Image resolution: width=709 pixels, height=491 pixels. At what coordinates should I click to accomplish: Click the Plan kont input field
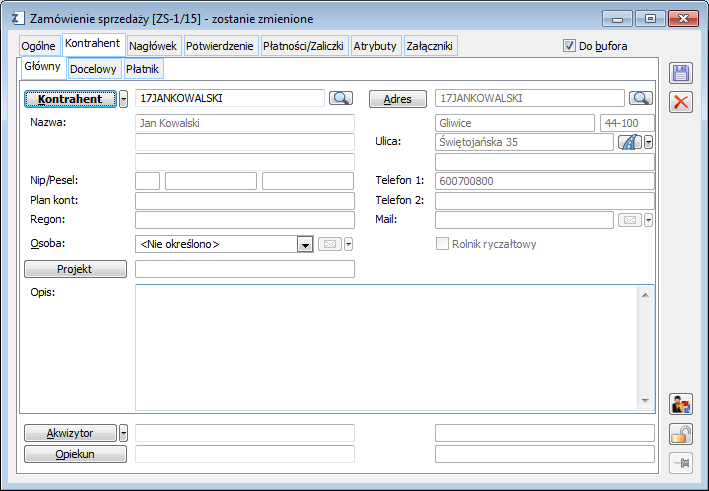click(x=245, y=201)
